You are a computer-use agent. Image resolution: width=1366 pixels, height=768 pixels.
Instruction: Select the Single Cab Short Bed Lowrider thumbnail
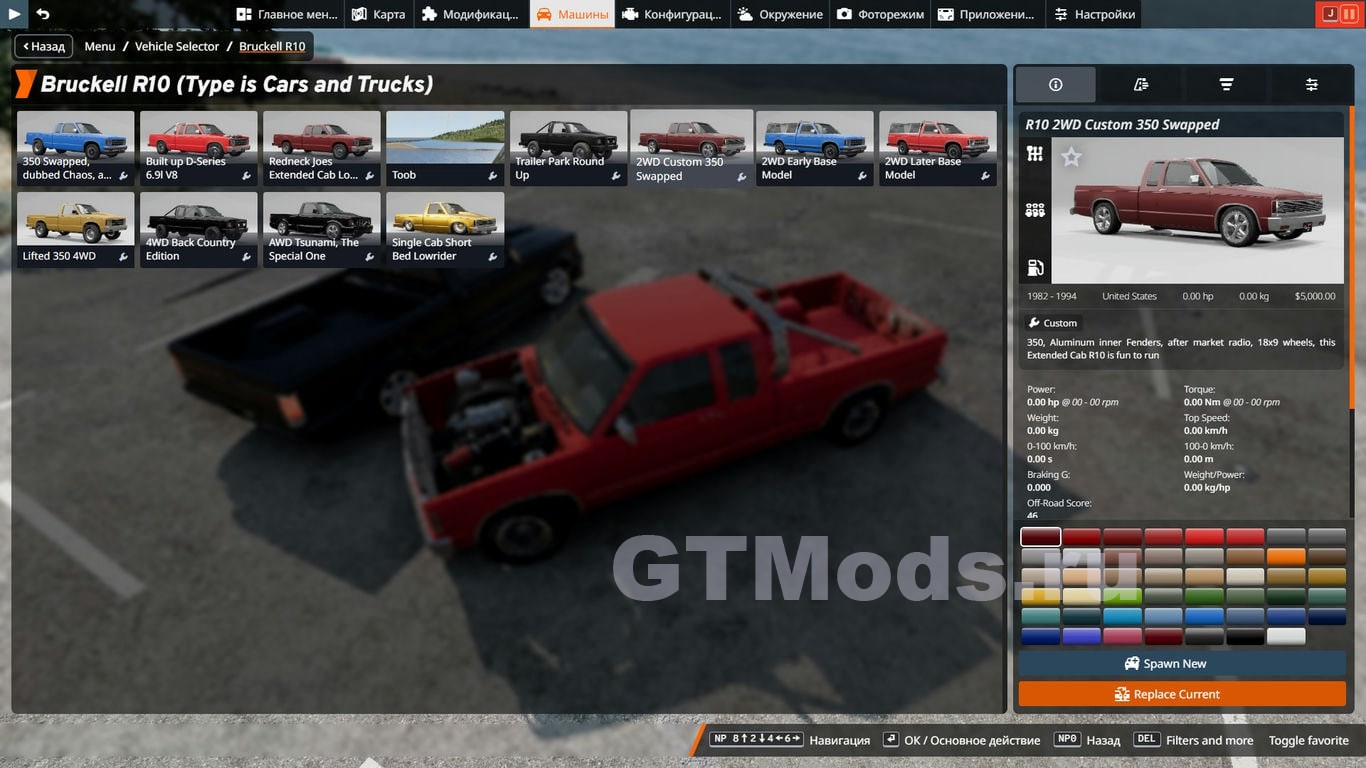pyautogui.click(x=445, y=229)
